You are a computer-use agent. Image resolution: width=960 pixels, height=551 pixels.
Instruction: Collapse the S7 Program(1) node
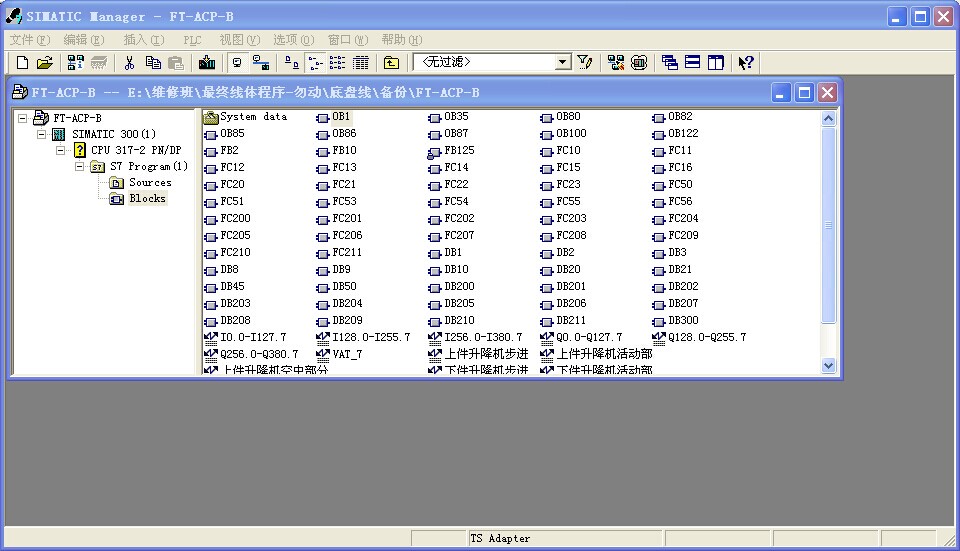[x=80, y=166]
